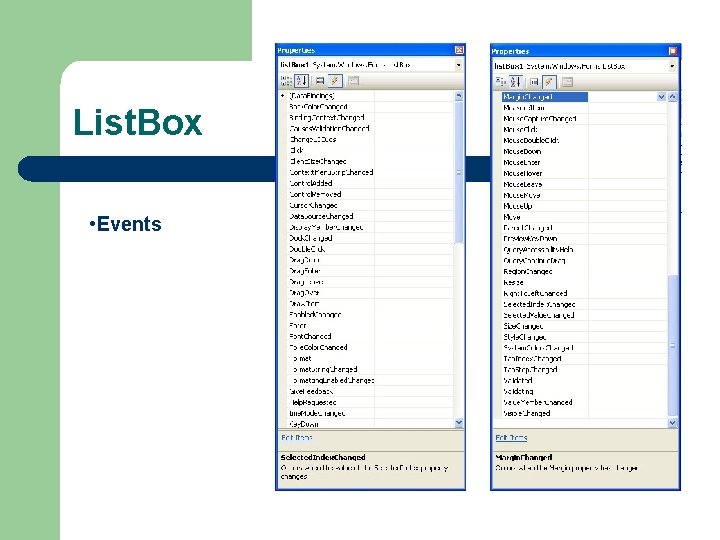
Task: Click Alphabetical sort icon in window showing MarginChanged
Action: click(516, 82)
